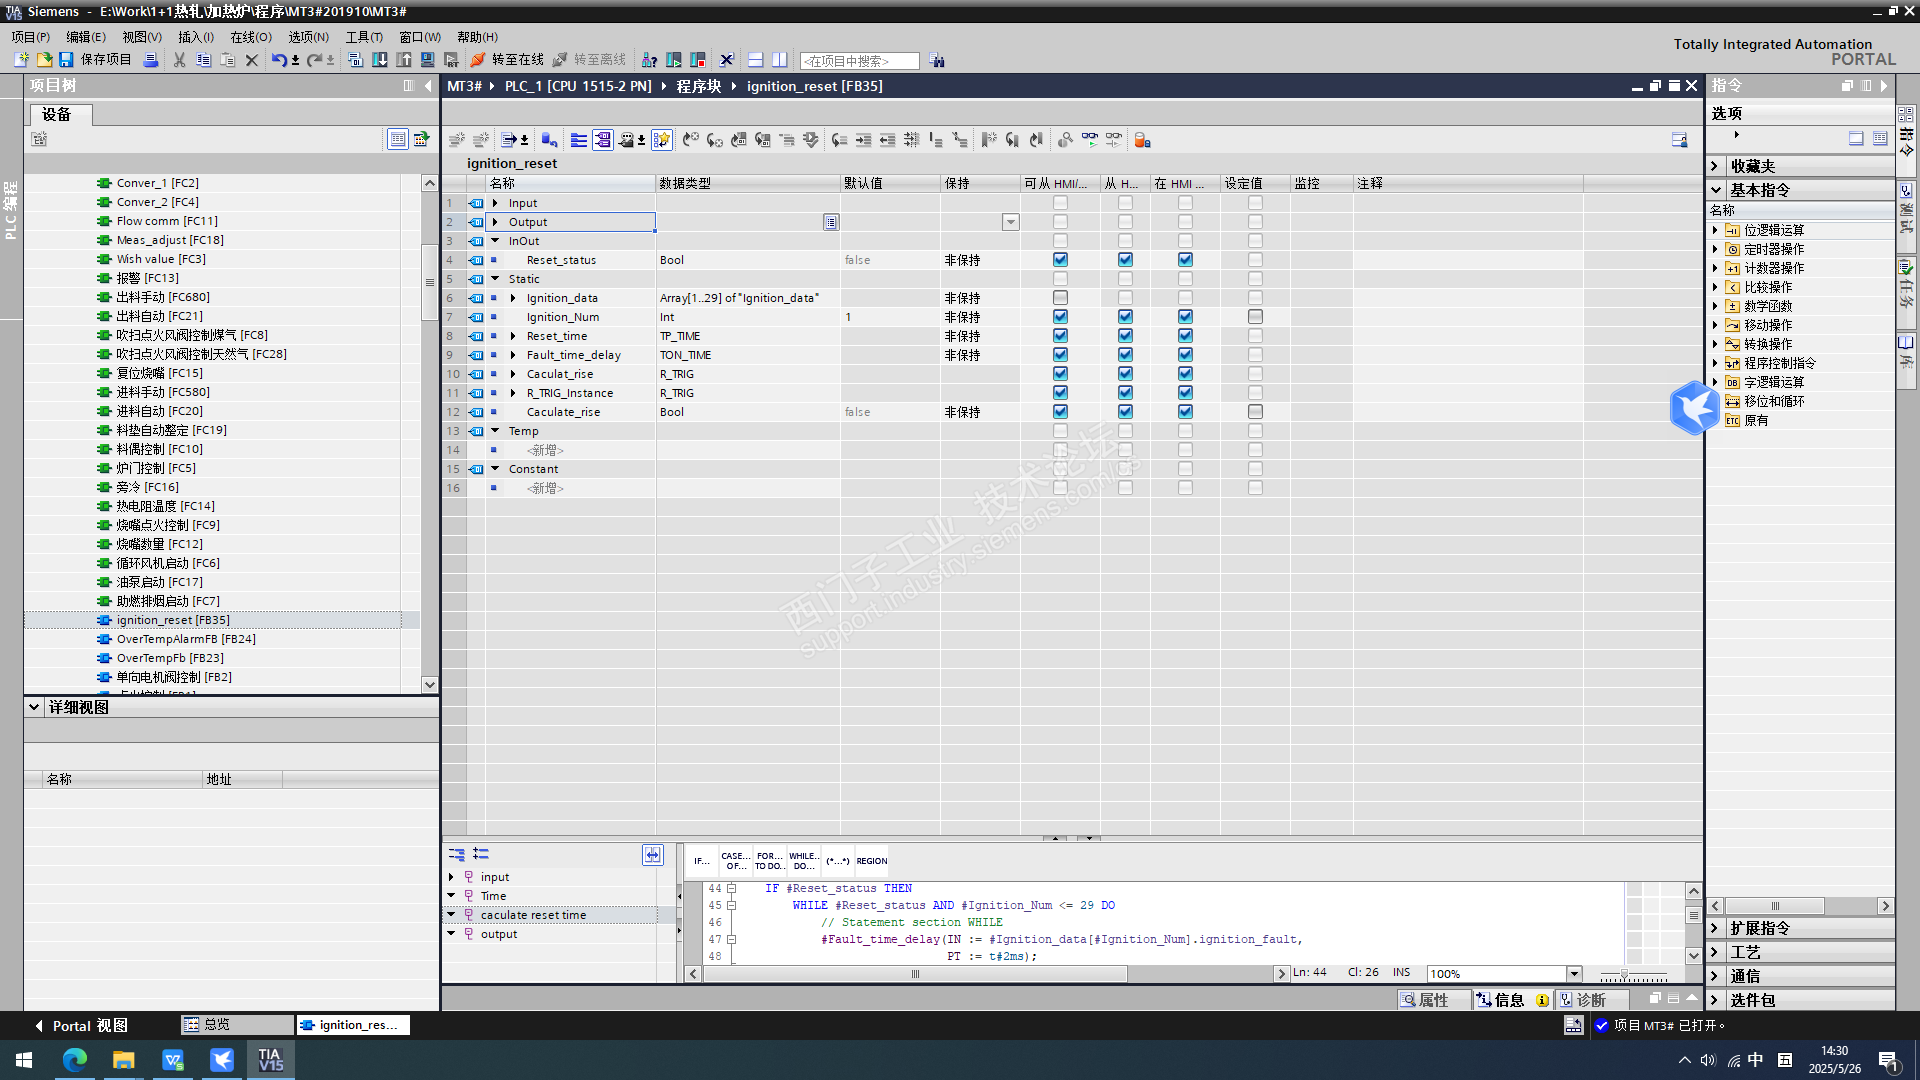Open the 在线 Online menu

250,37
